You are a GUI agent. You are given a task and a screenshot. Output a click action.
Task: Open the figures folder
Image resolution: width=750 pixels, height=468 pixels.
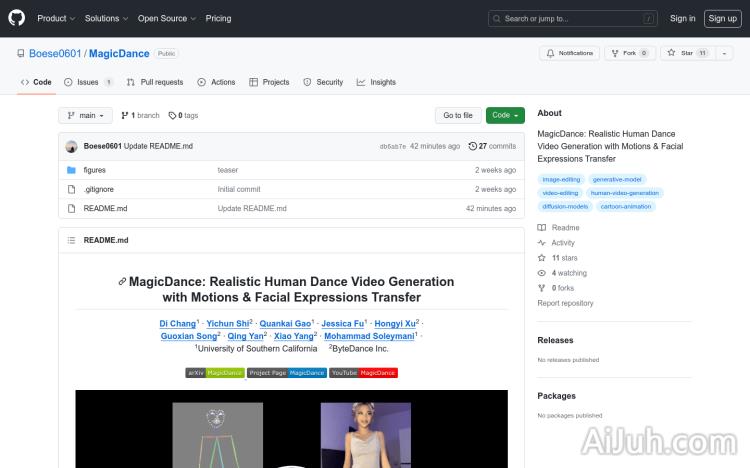point(94,170)
